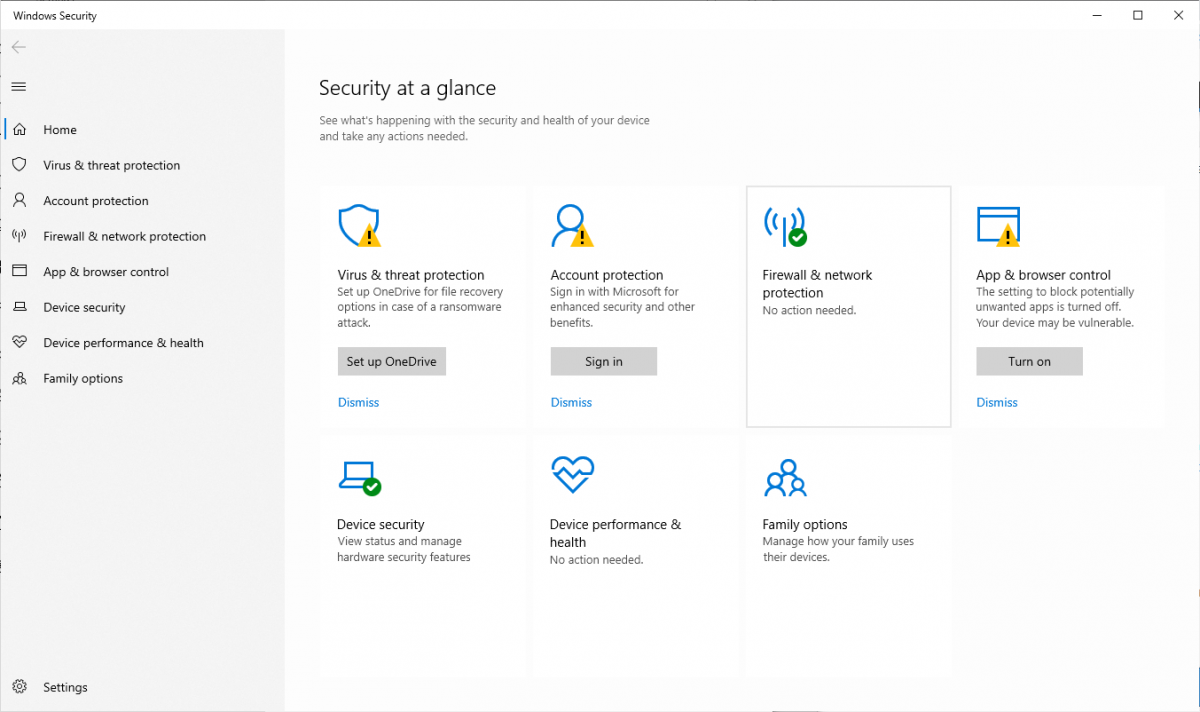The image size is (1200, 712).
Task: Open the Firewall & network protection card title
Action: tap(817, 284)
